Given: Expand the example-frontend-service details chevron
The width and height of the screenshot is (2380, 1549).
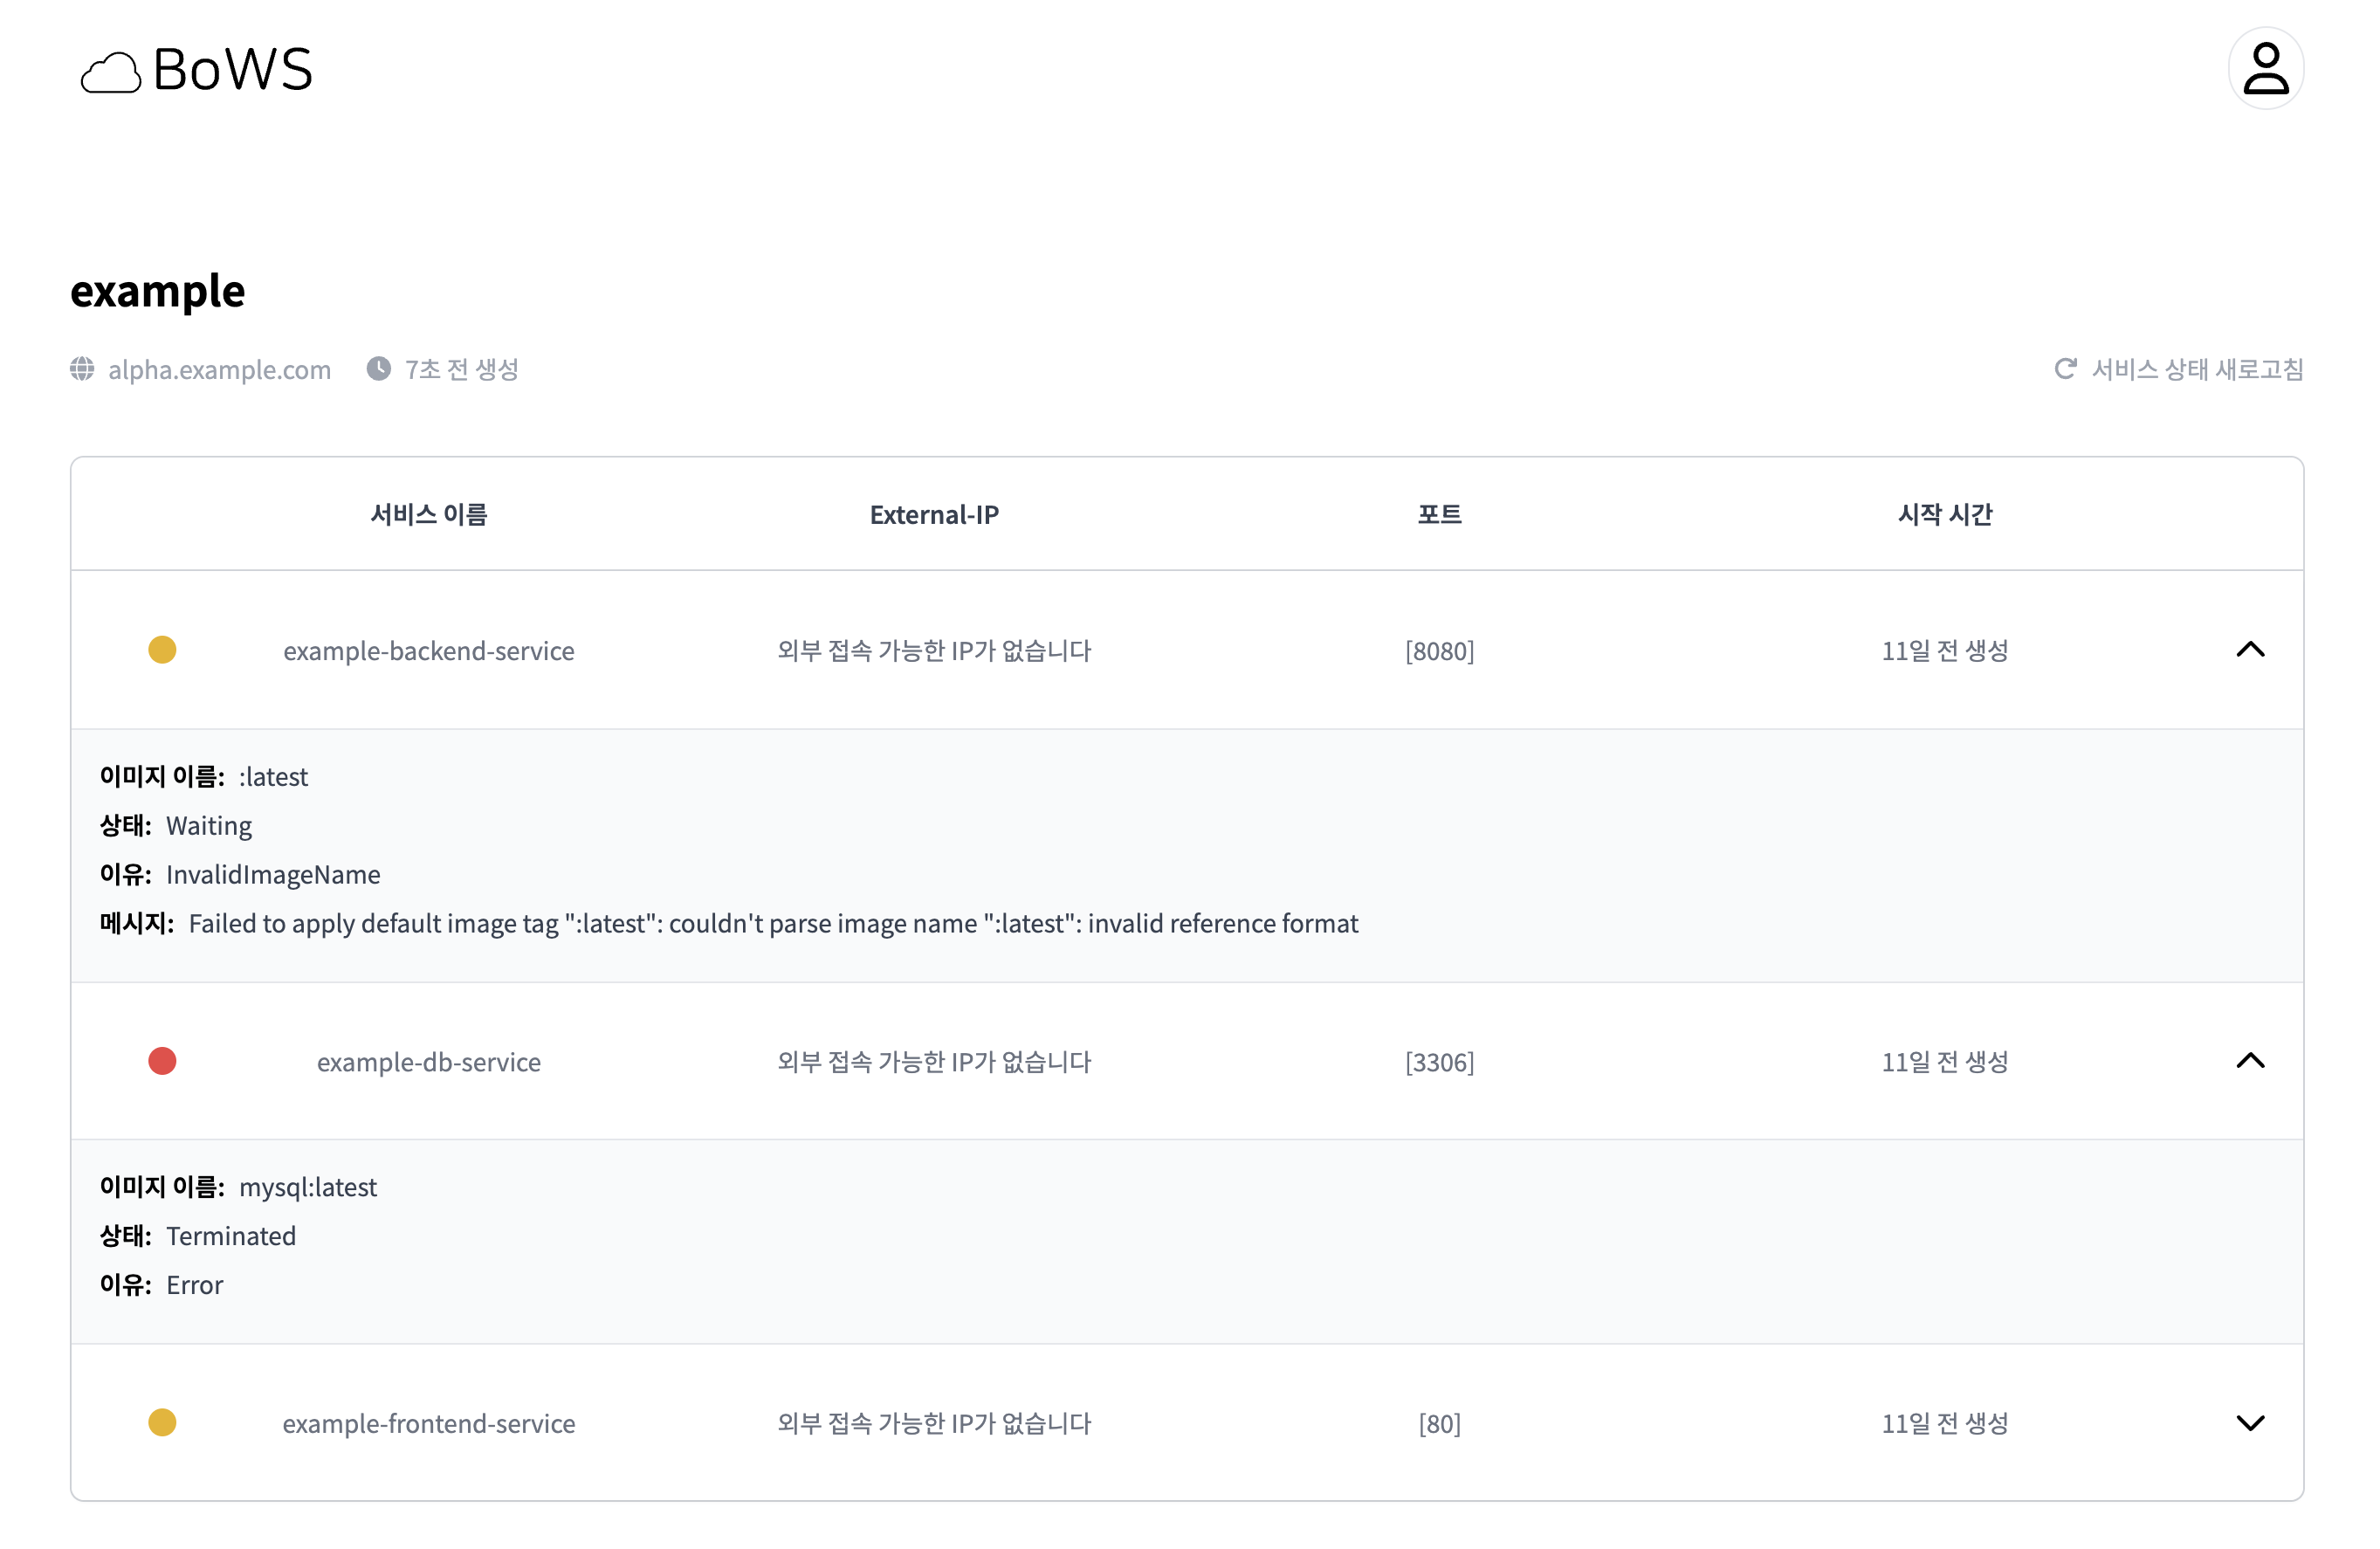Looking at the screenshot, I should (2249, 1422).
